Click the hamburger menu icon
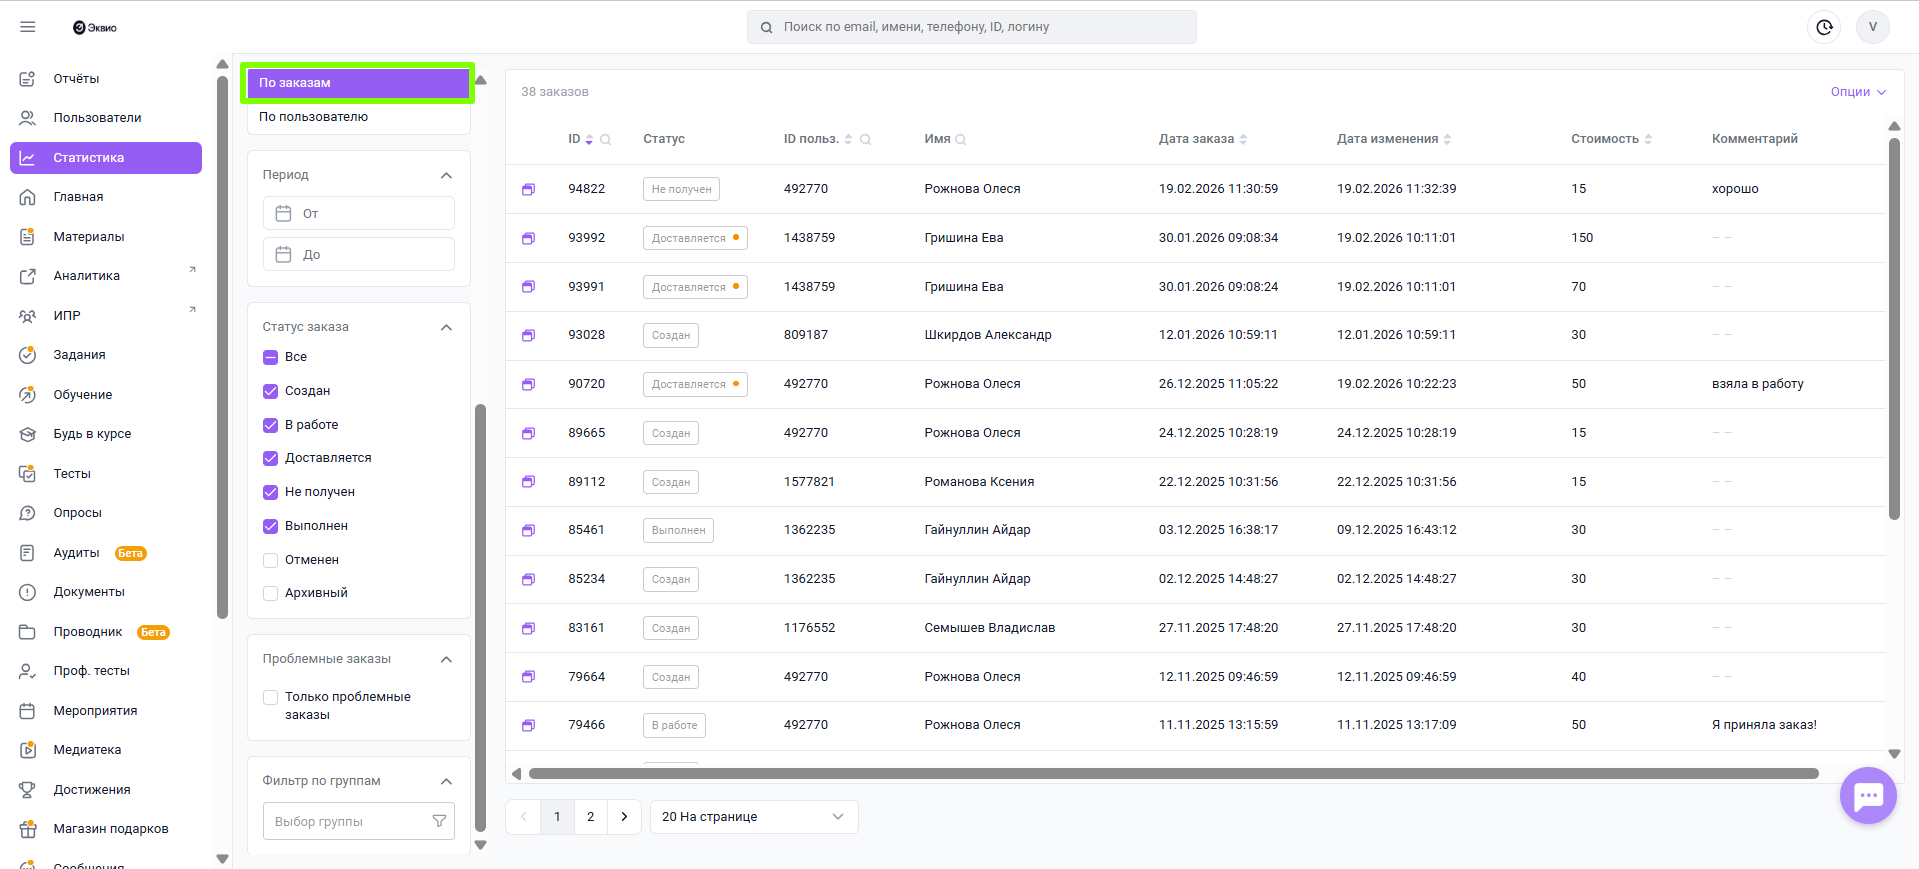The width and height of the screenshot is (1919, 869). pos(28,27)
